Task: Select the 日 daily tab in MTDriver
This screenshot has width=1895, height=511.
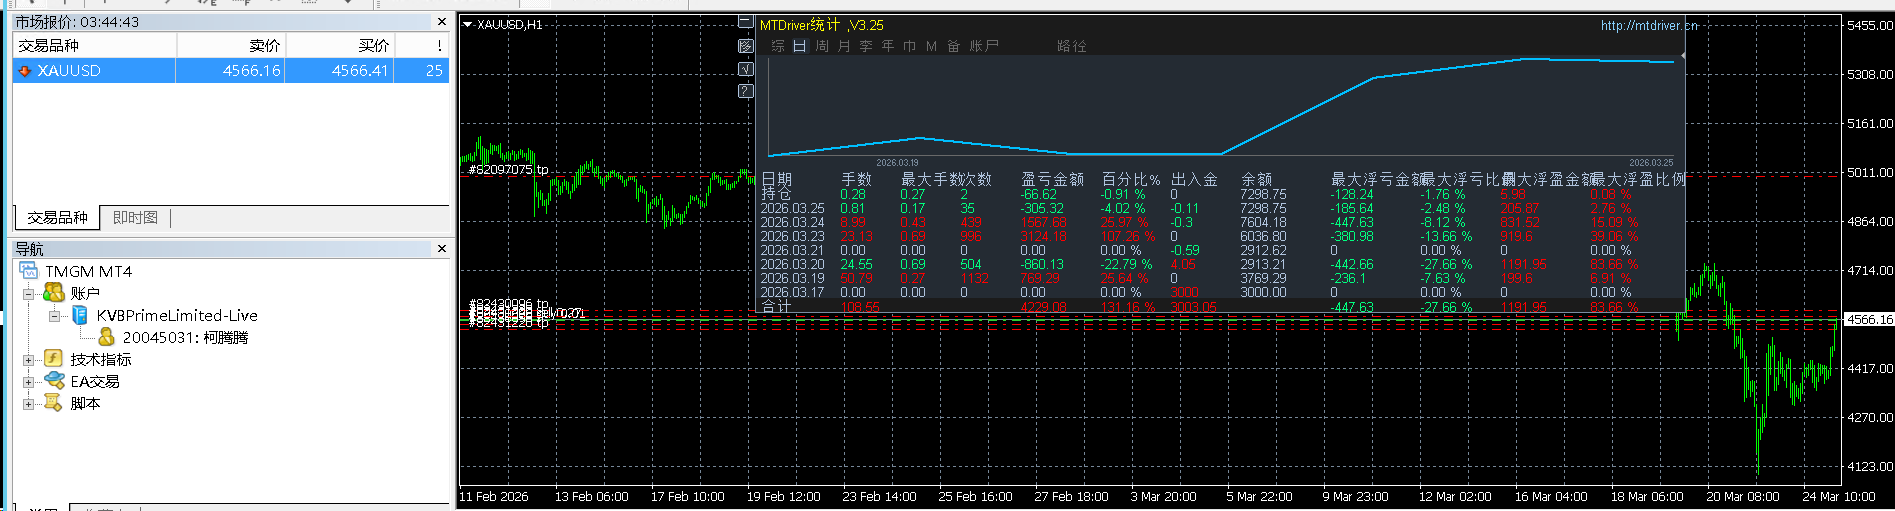Action: pyautogui.click(x=800, y=46)
